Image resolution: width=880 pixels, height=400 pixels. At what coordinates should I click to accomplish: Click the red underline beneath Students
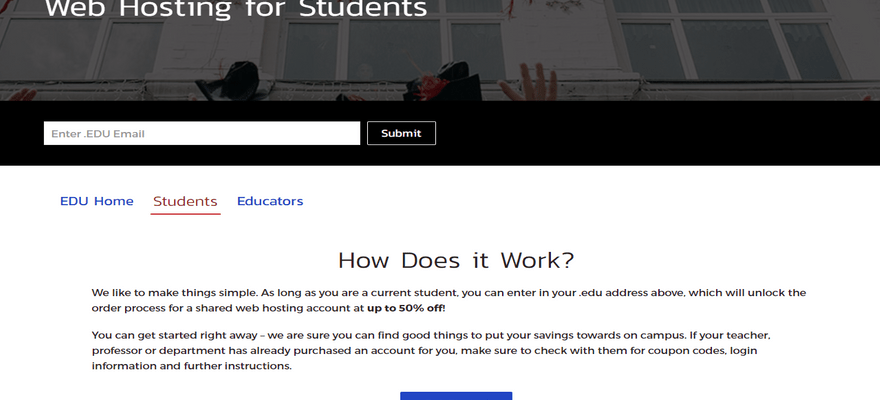tap(185, 213)
